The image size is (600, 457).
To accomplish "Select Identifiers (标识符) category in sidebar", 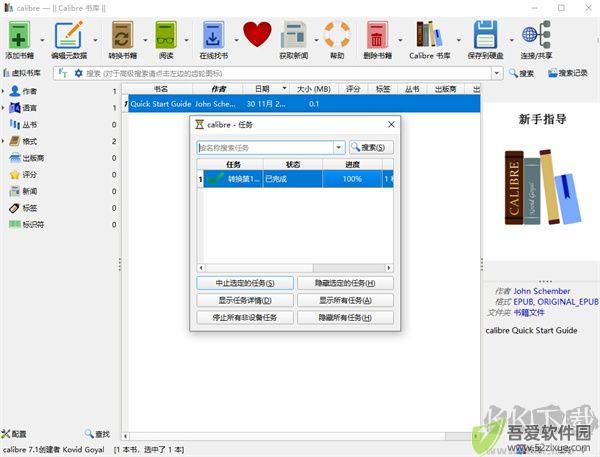I will [33, 225].
